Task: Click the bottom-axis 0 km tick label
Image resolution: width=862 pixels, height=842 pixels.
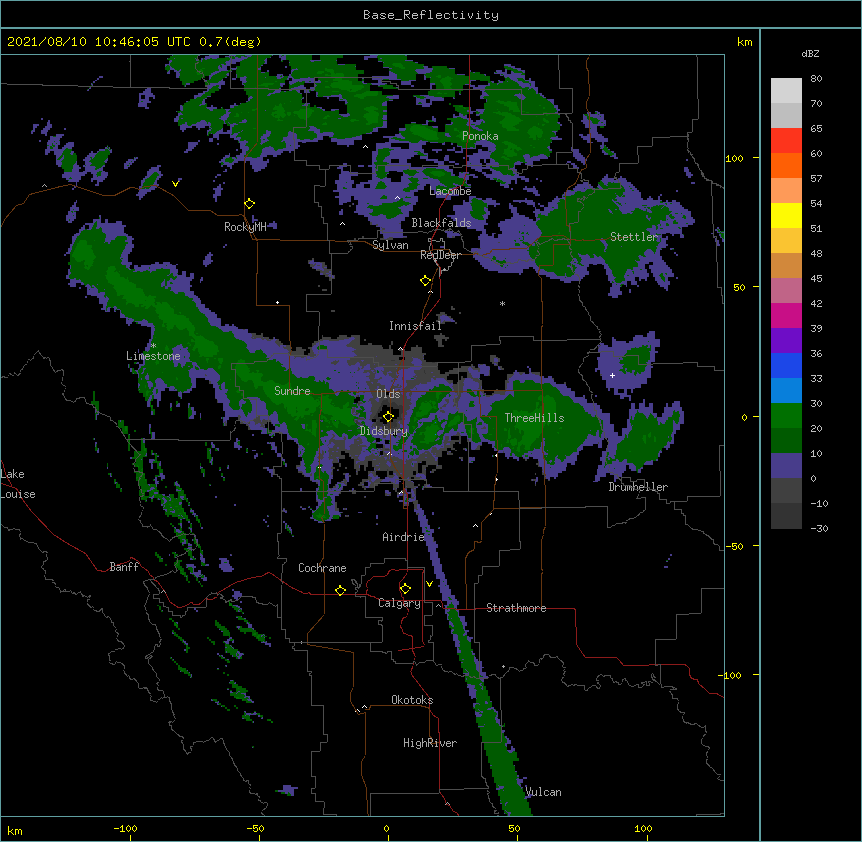Action: [x=386, y=828]
